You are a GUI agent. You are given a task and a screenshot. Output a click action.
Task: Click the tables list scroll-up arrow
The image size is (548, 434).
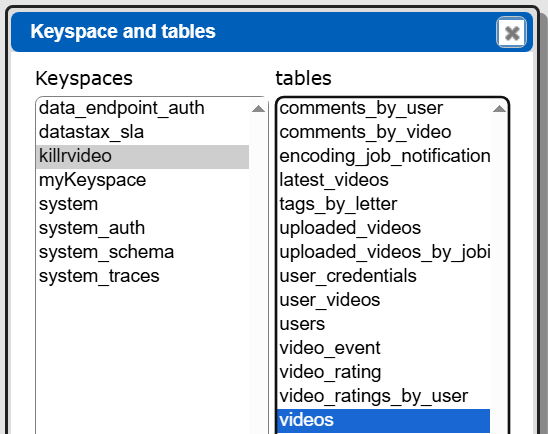pyautogui.click(x=499, y=109)
